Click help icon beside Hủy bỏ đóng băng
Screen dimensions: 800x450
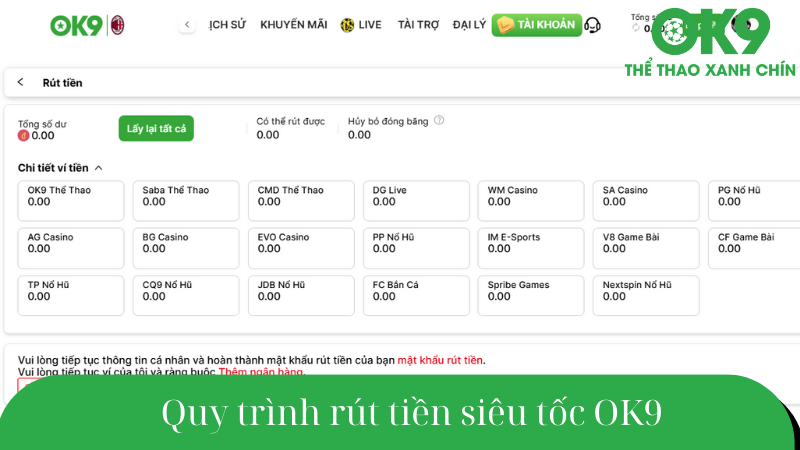[439, 120]
